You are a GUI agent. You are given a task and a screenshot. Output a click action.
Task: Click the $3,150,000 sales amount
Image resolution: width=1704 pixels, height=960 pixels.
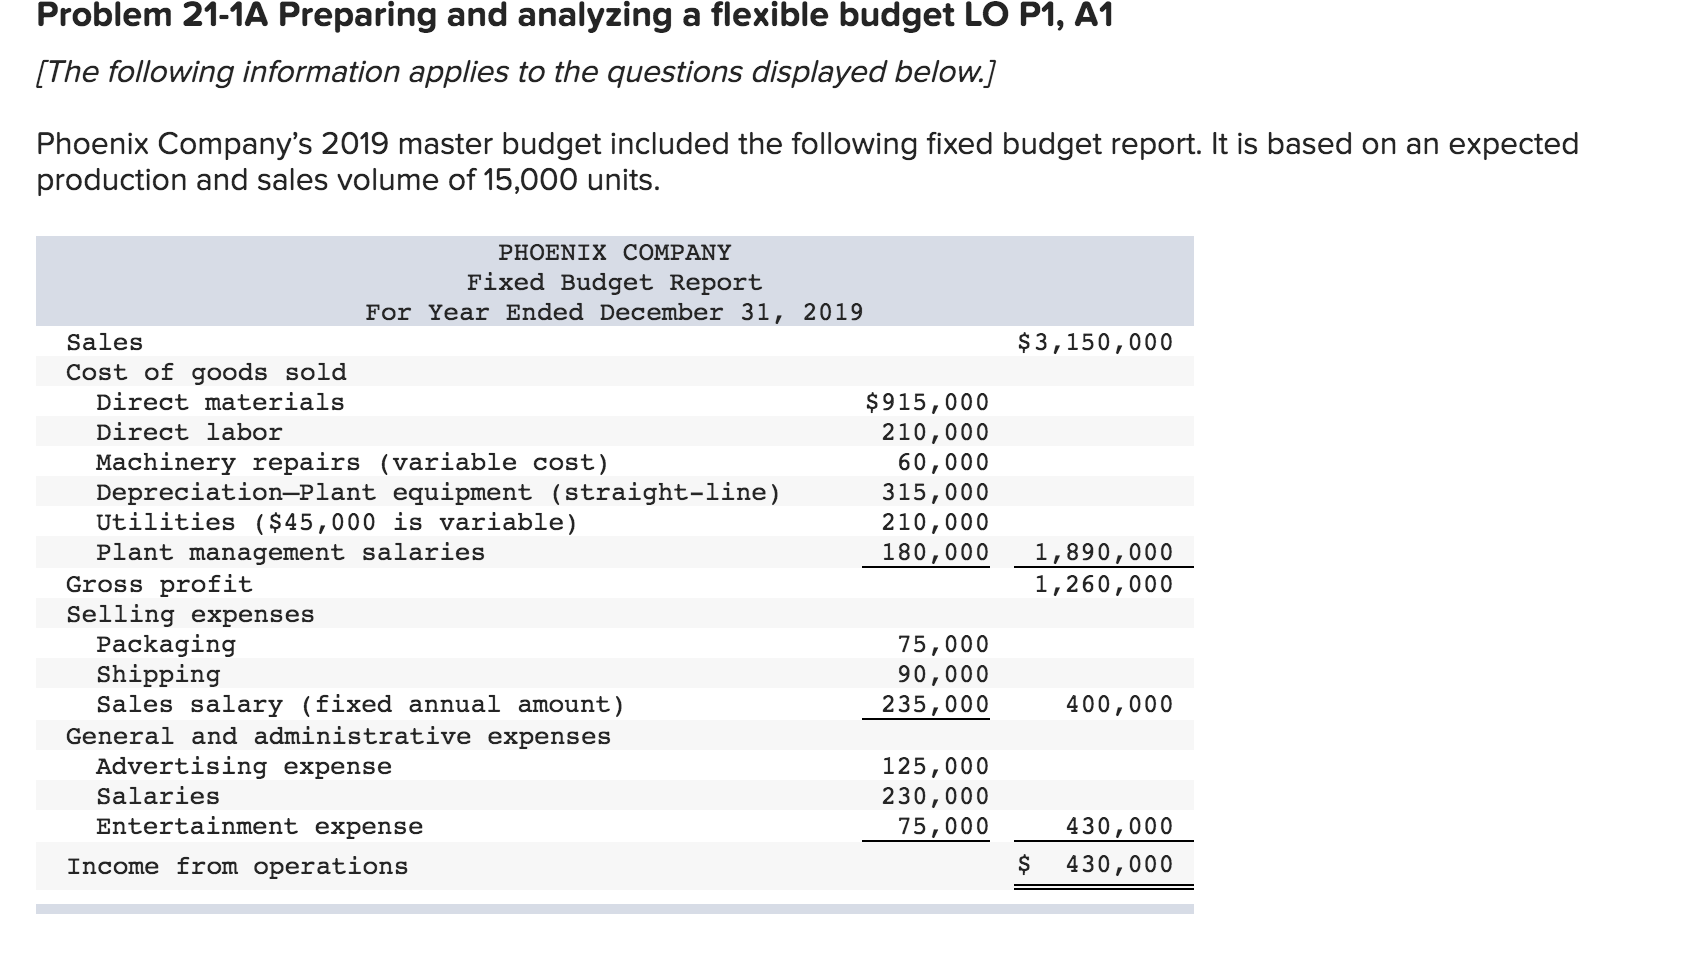[1095, 343]
